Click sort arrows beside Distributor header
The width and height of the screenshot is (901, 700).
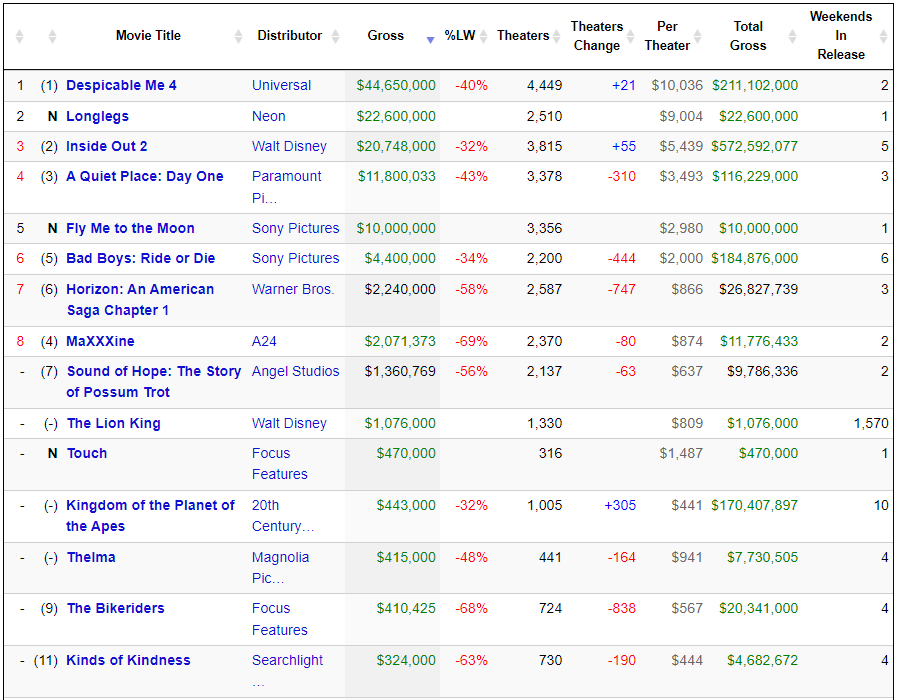[x=336, y=36]
